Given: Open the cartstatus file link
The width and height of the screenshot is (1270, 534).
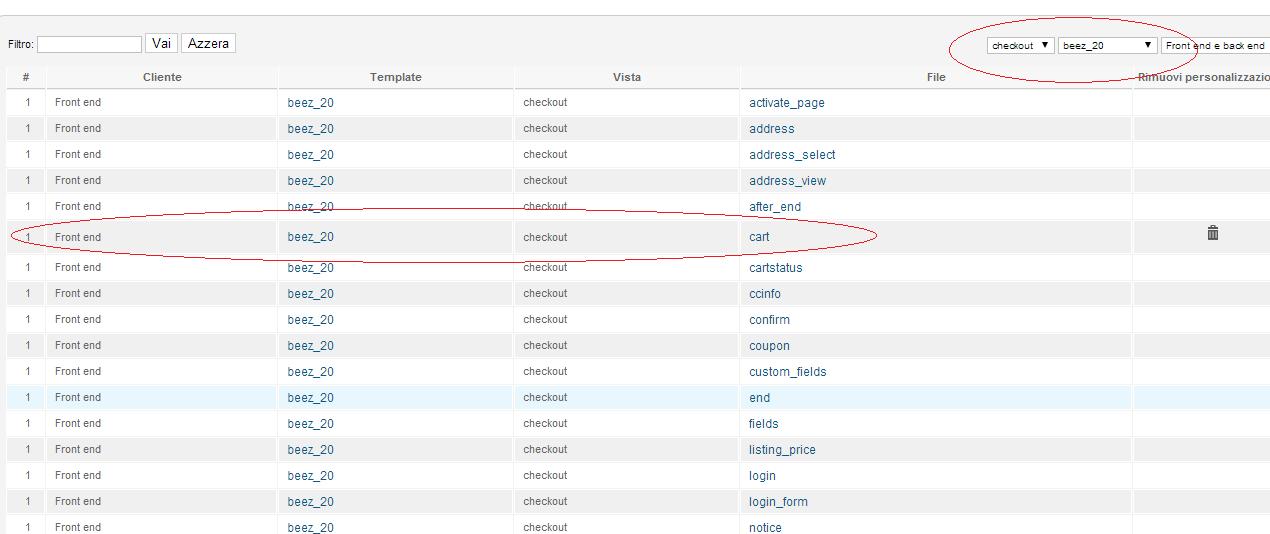Looking at the screenshot, I should click(776, 268).
